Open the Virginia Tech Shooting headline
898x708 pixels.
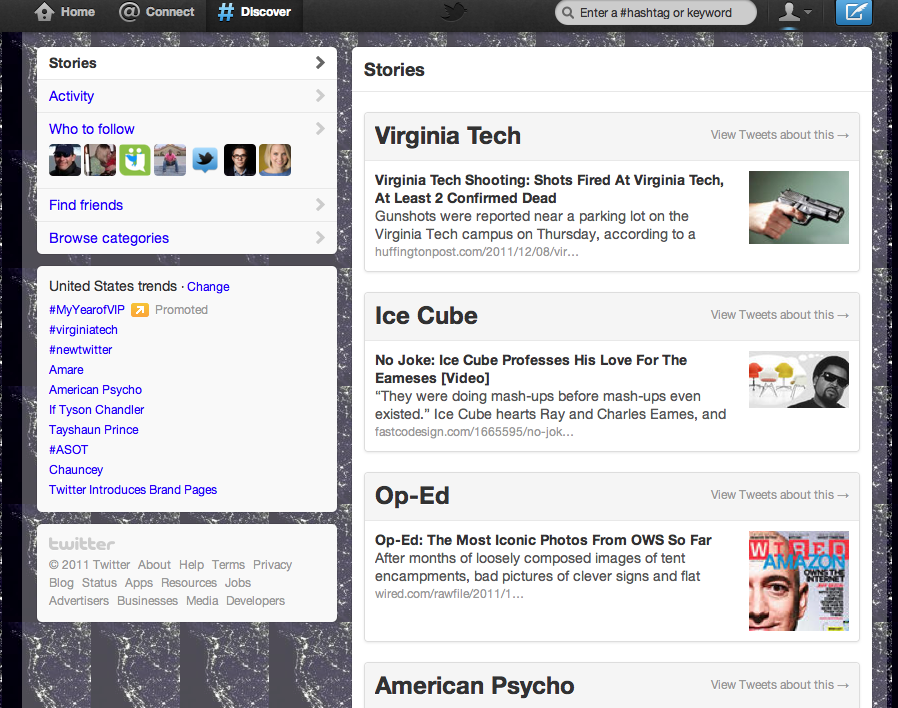tap(549, 189)
